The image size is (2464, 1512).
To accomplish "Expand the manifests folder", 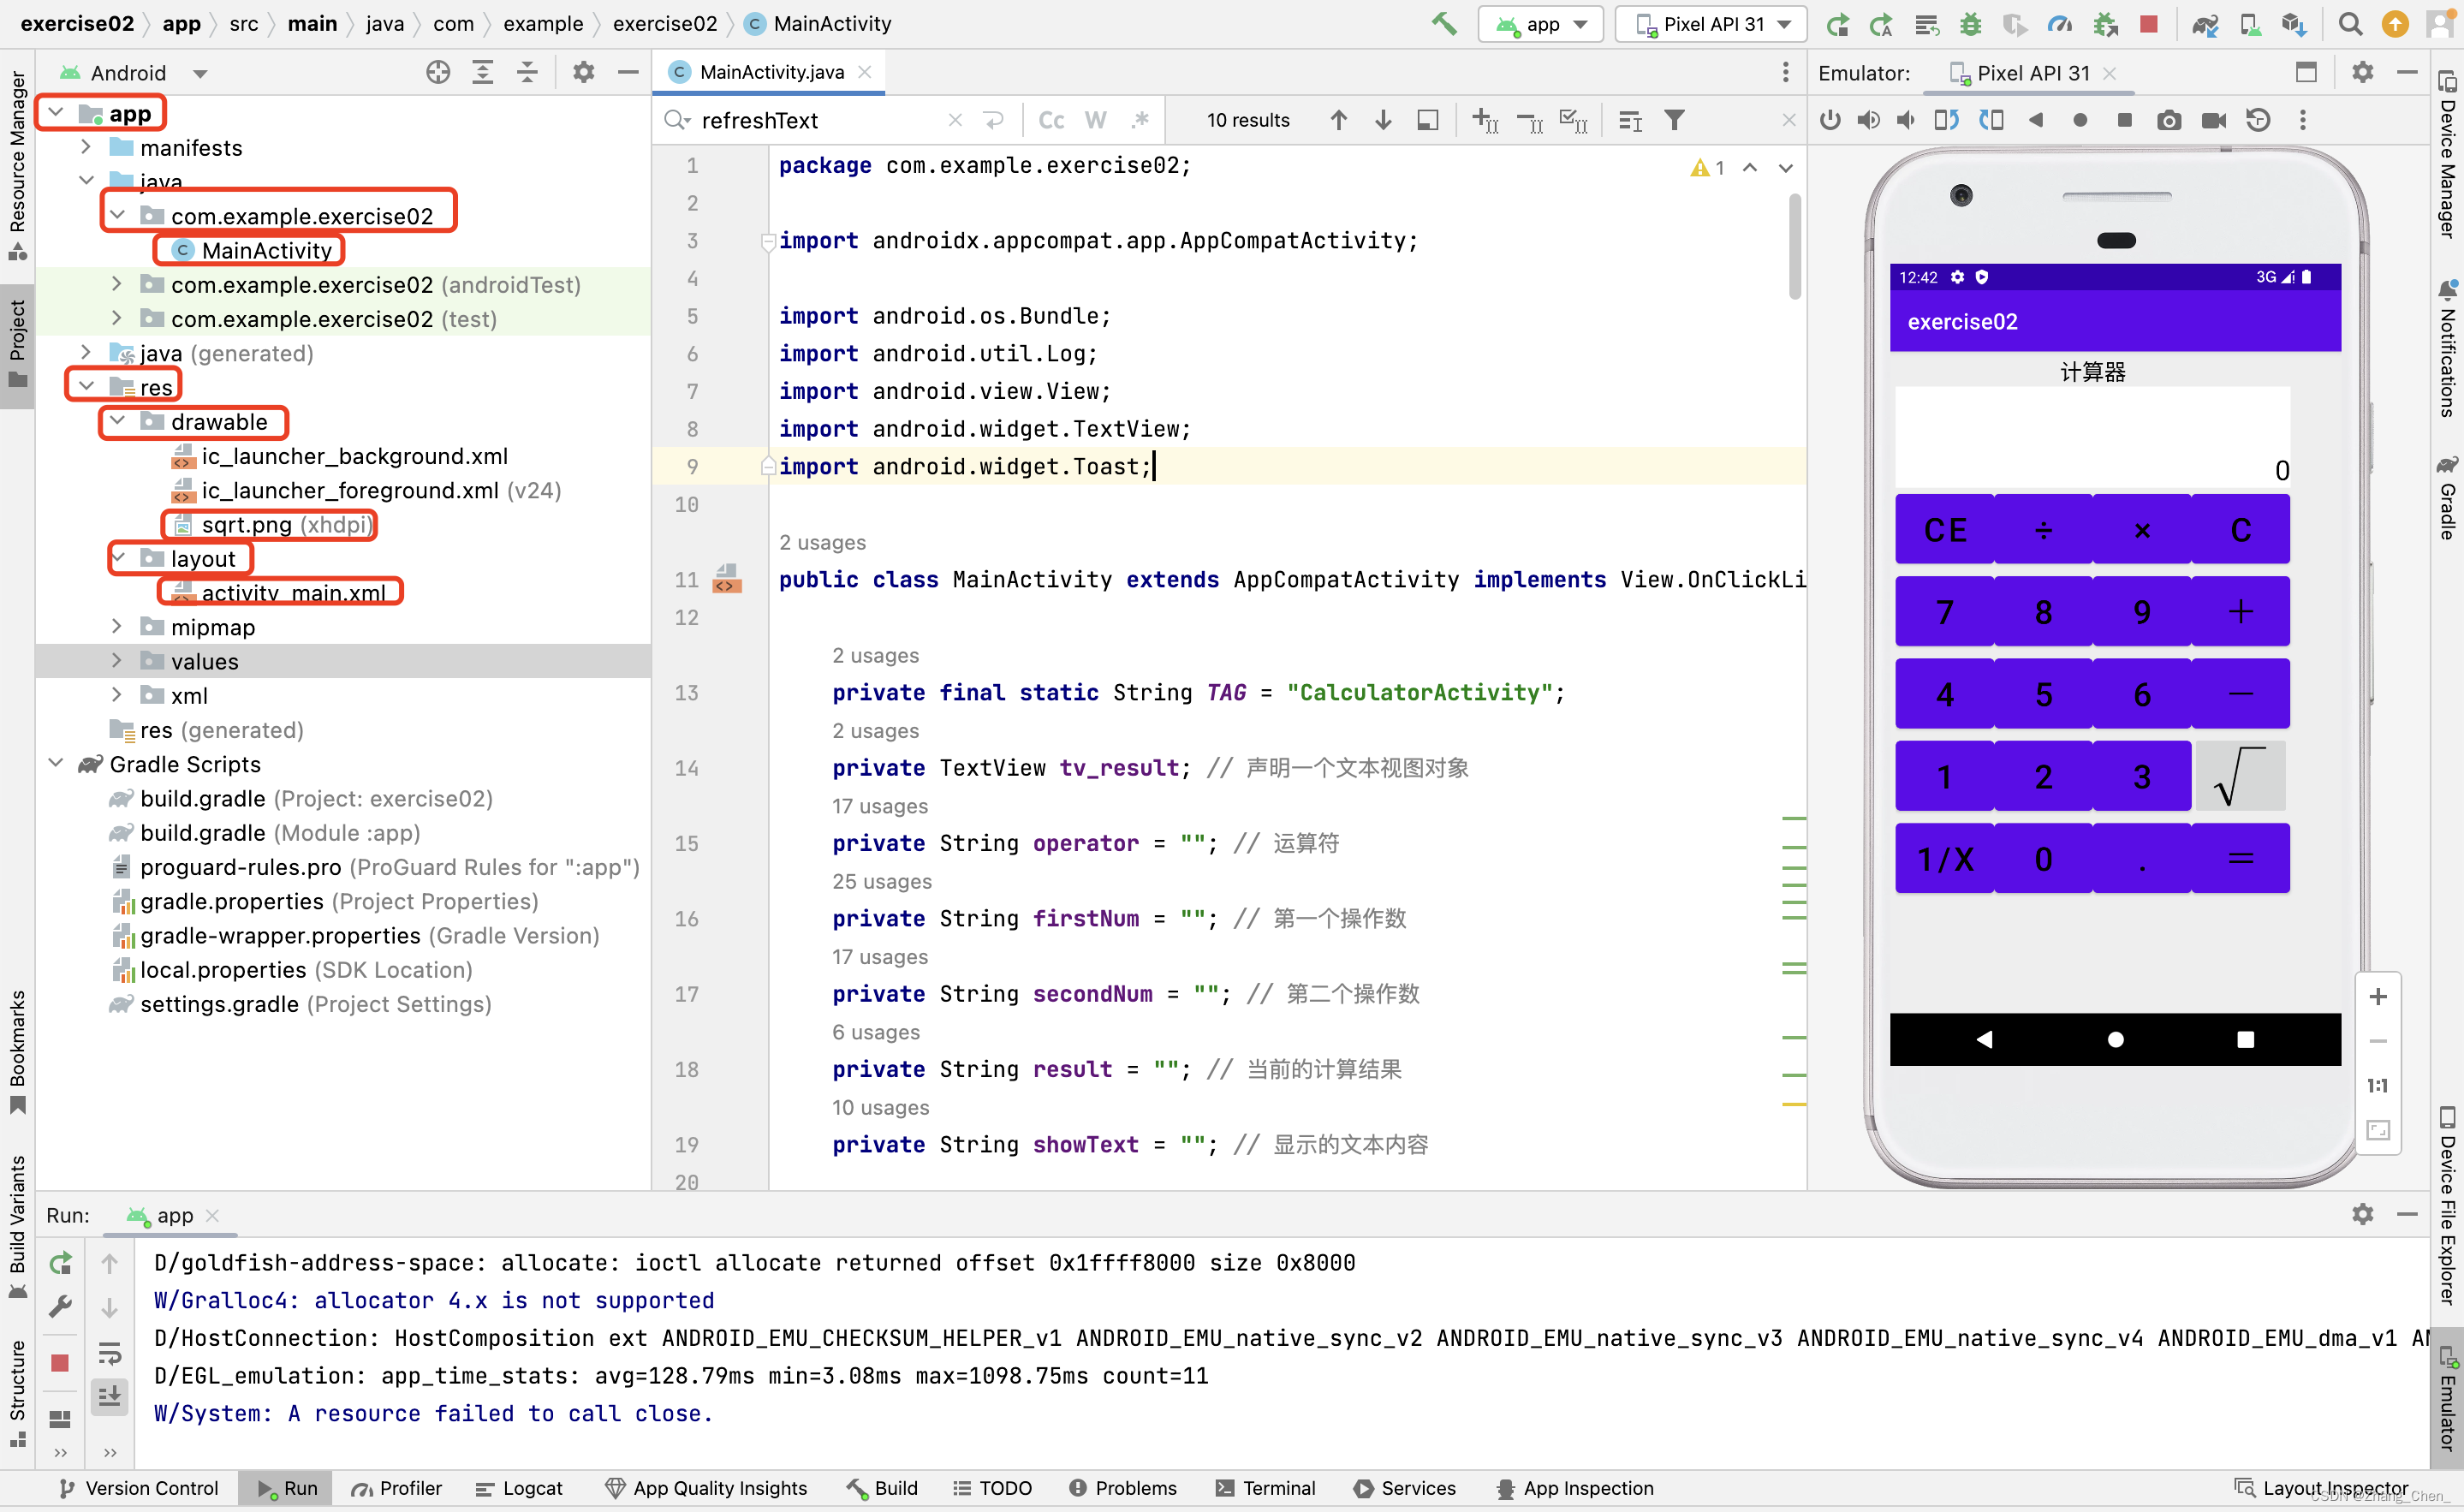I will pyautogui.click(x=86, y=147).
